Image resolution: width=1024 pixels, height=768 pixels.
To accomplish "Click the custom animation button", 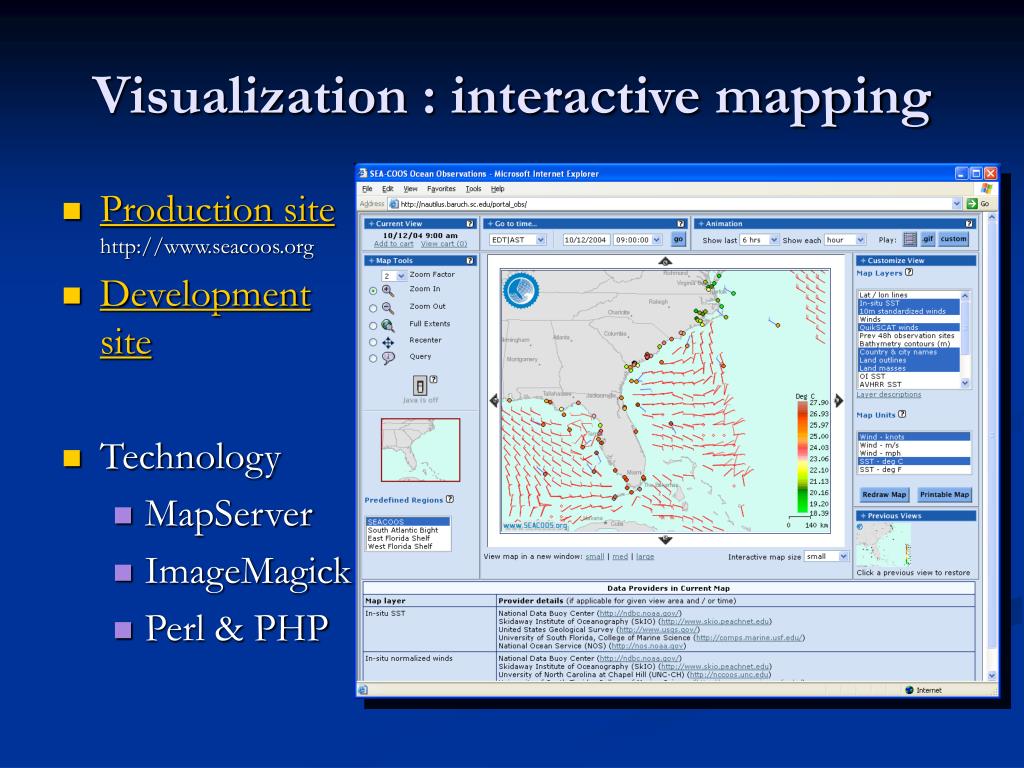I will point(953,240).
